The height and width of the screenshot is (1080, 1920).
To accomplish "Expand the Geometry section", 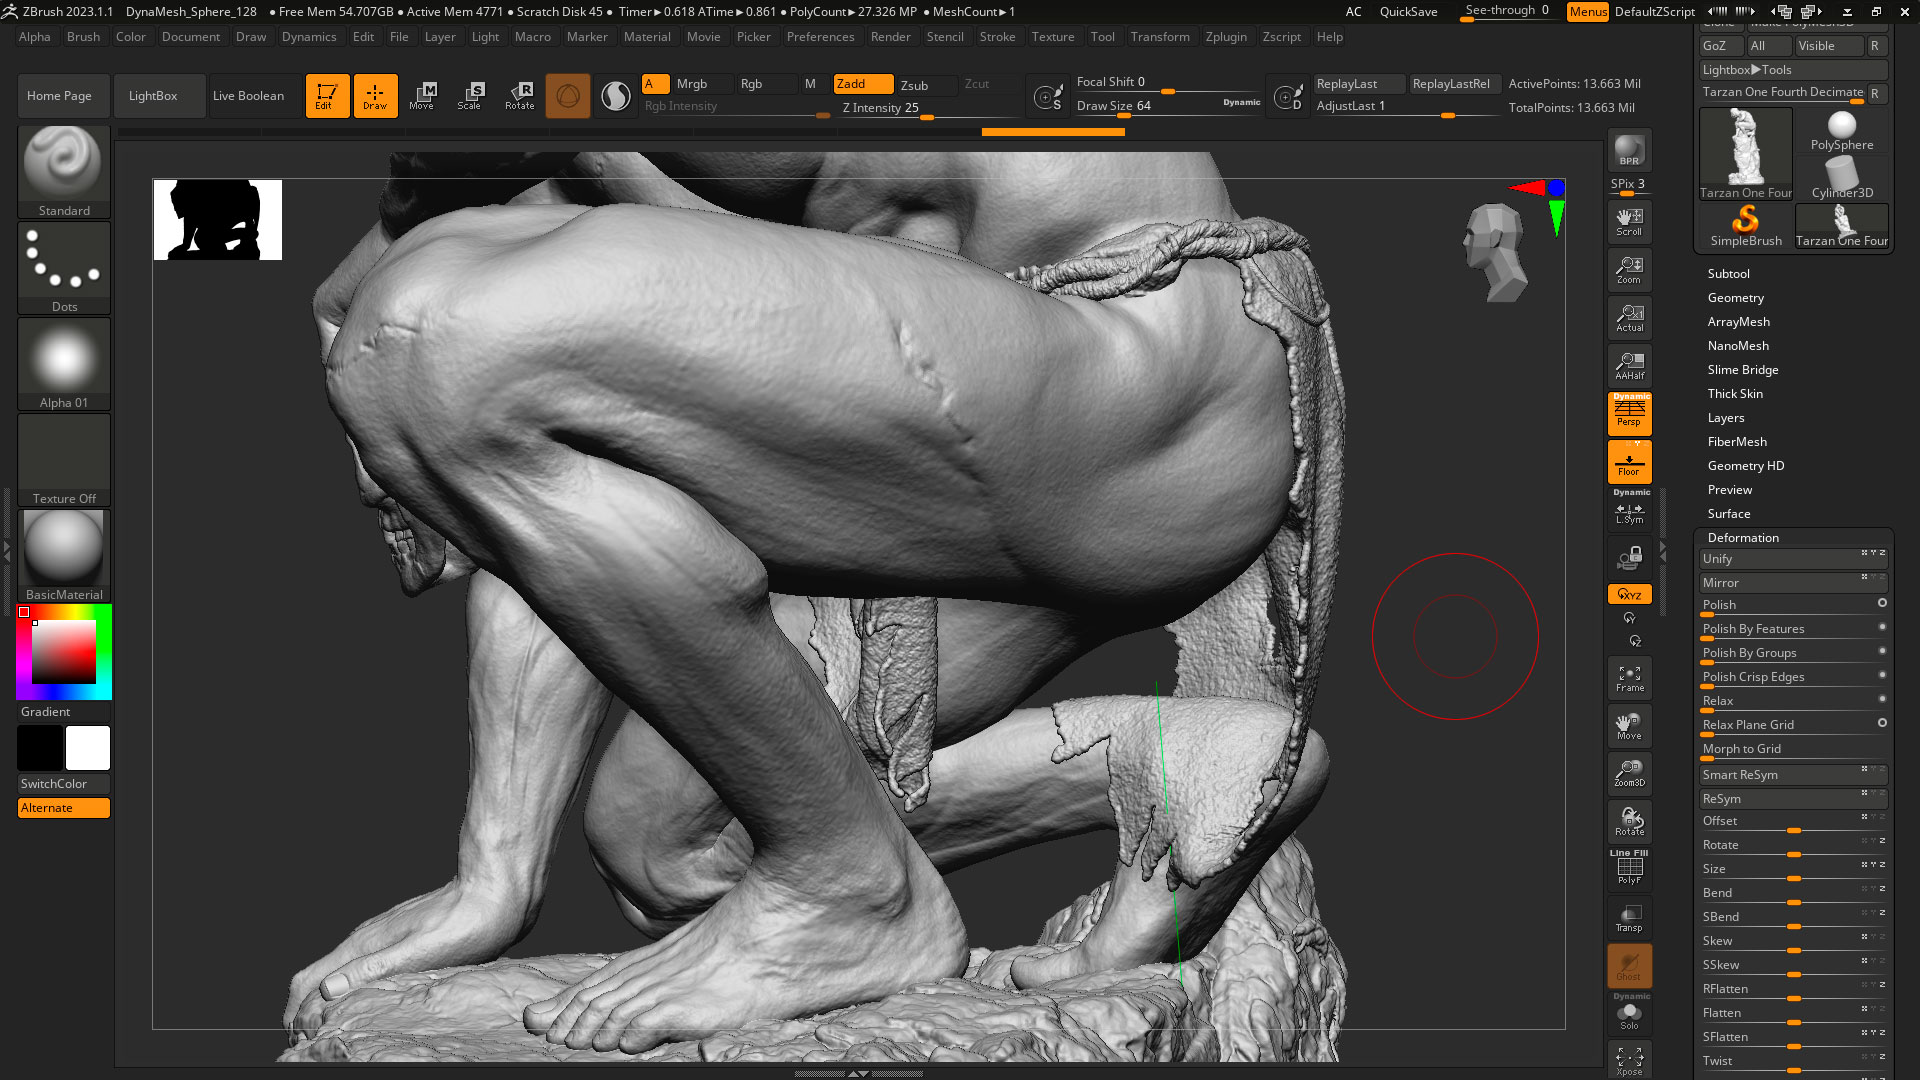I will coord(1735,297).
